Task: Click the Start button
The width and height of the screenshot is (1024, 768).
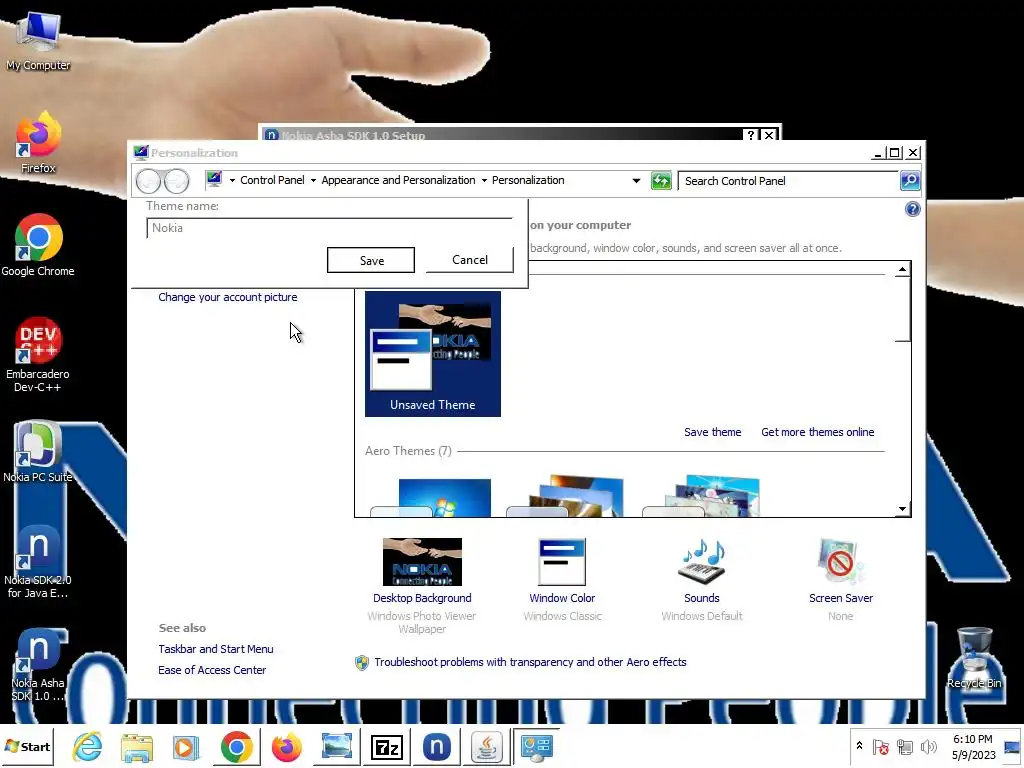Action: click(x=27, y=746)
